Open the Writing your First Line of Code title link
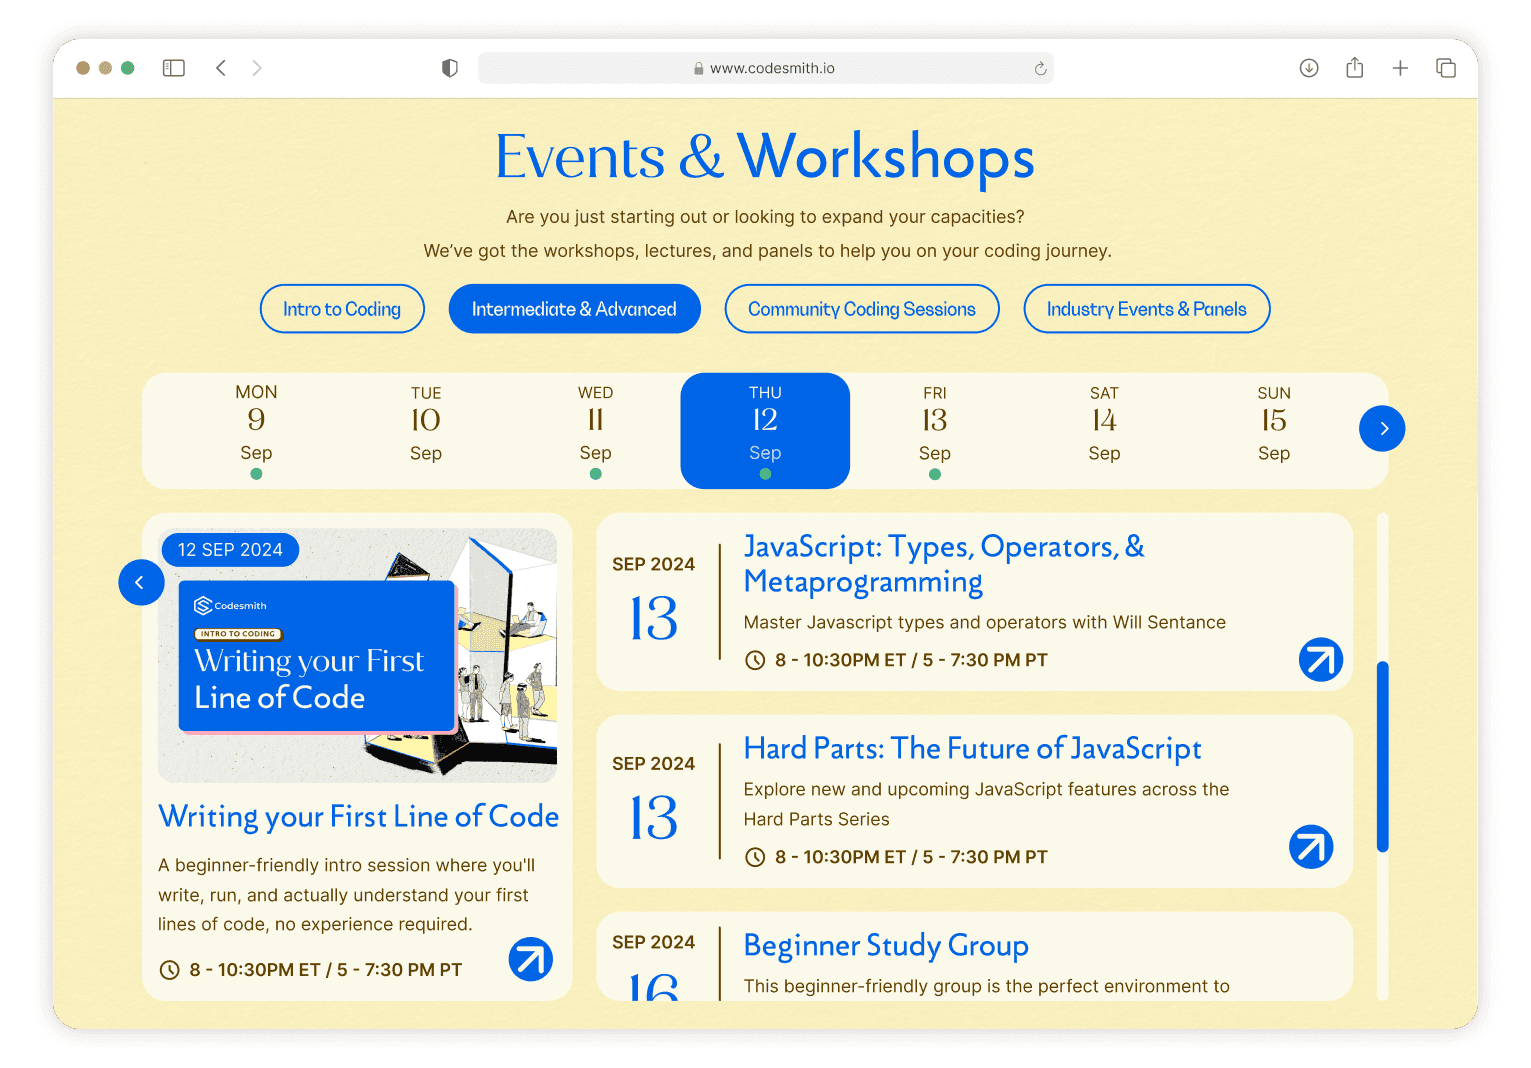 [358, 816]
